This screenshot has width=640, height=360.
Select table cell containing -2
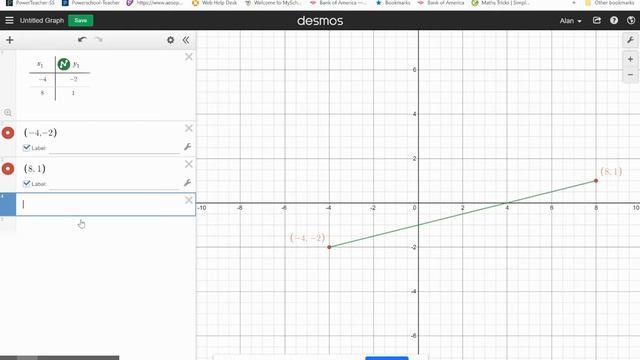point(73,79)
